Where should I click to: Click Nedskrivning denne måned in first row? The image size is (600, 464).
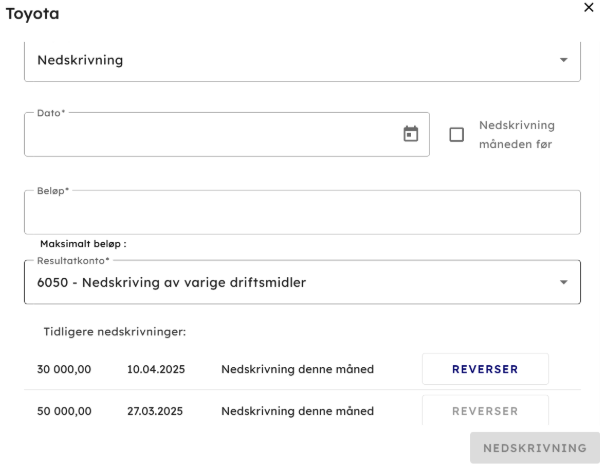(x=297, y=369)
